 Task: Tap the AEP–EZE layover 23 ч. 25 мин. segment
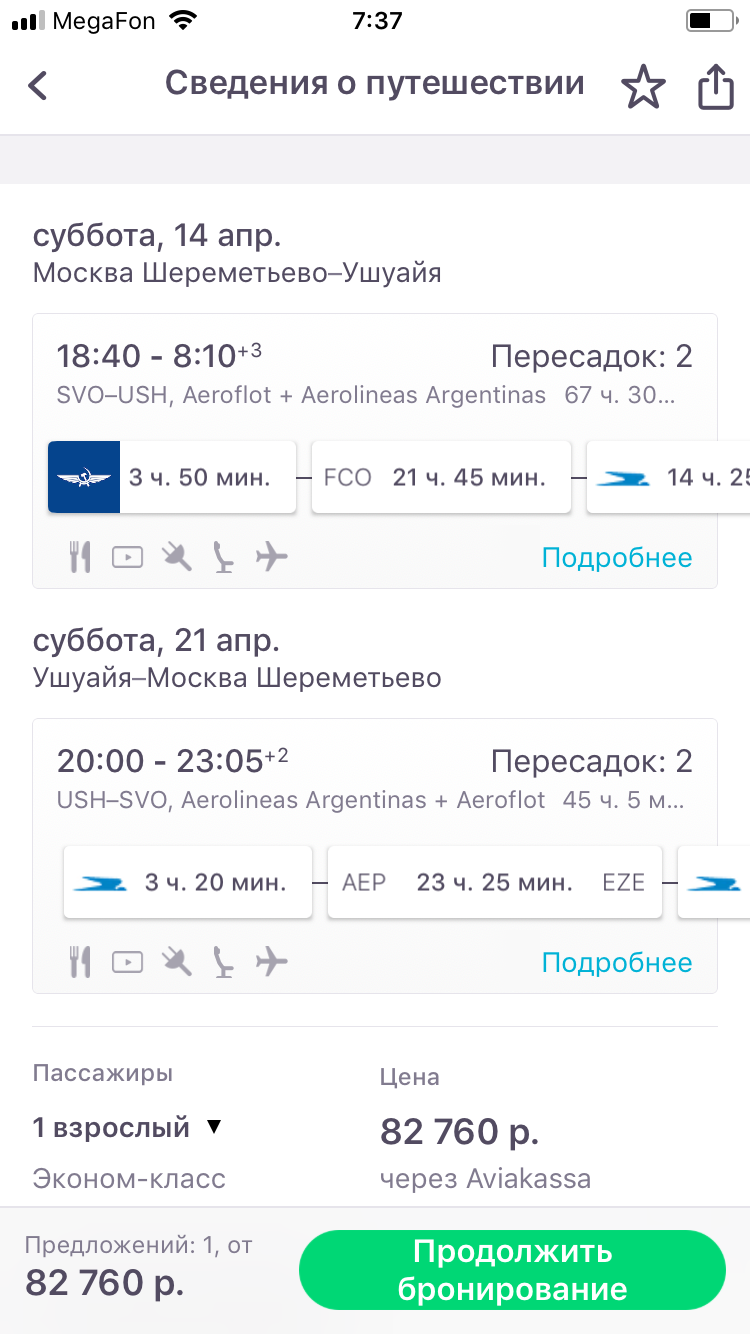point(494,882)
